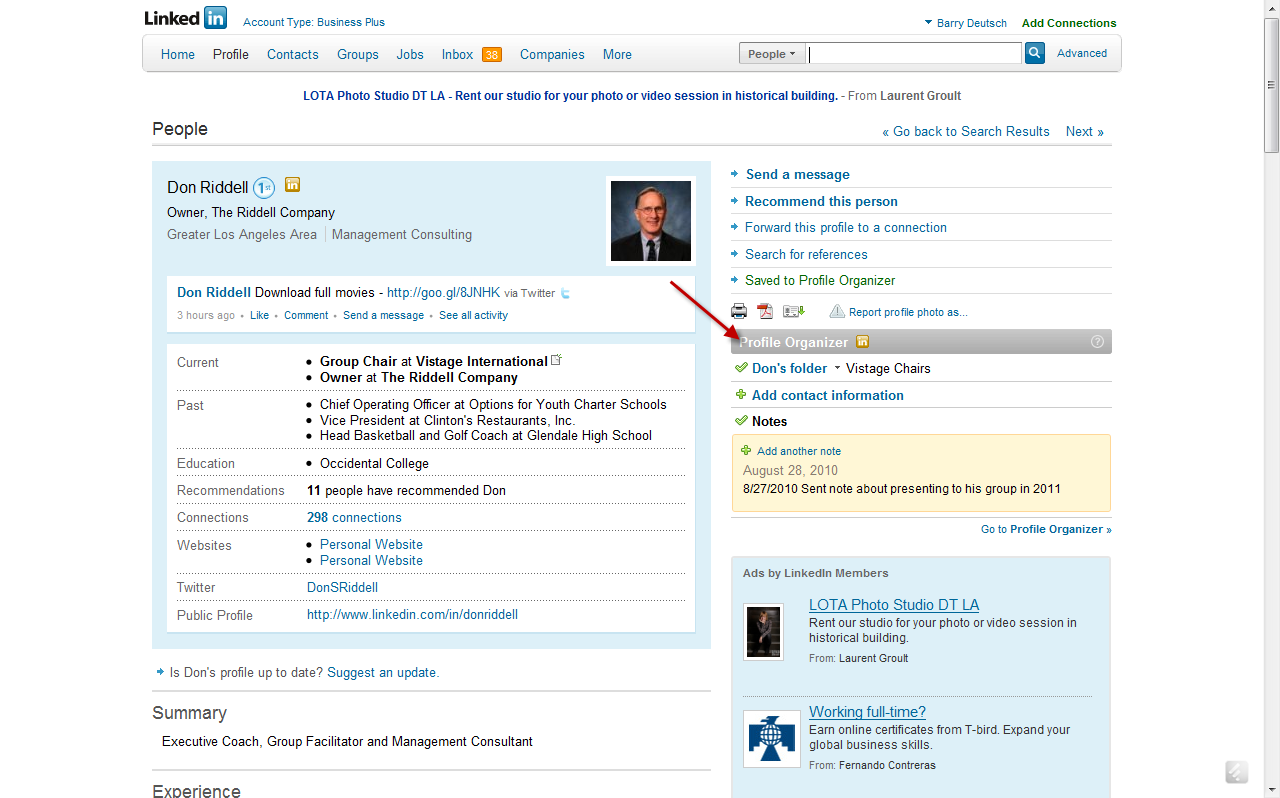Screen dimensions: 1280x798
Task: Click inside the people search text field
Action: (914, 54)
